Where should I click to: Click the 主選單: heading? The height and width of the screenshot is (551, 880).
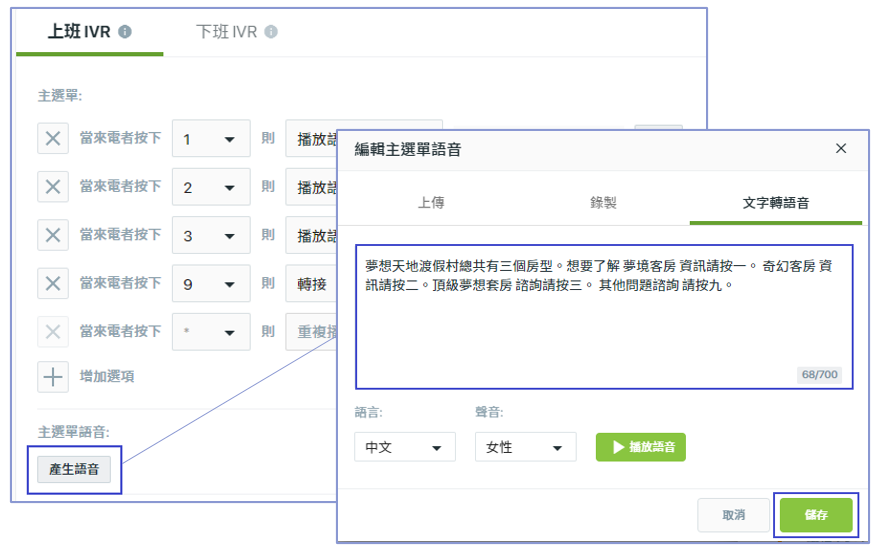point(59,96)
